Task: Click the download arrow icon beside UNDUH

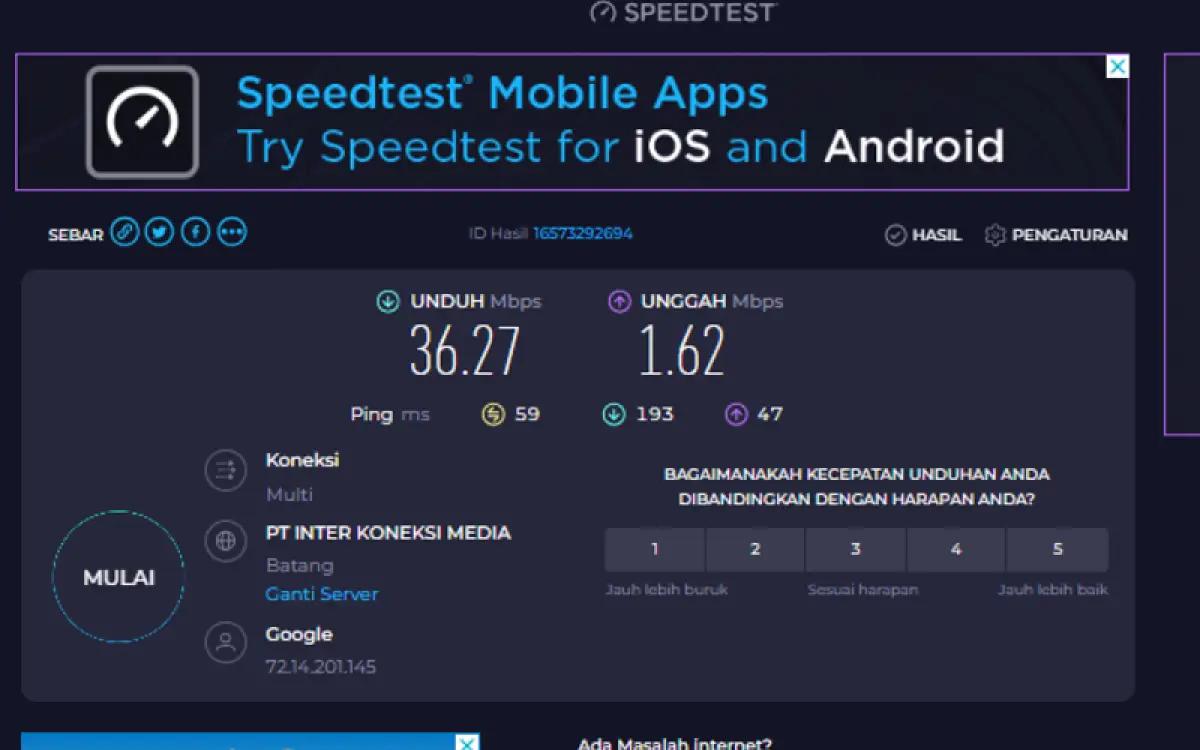Action: pyautogui.click(x=387, y=301)
